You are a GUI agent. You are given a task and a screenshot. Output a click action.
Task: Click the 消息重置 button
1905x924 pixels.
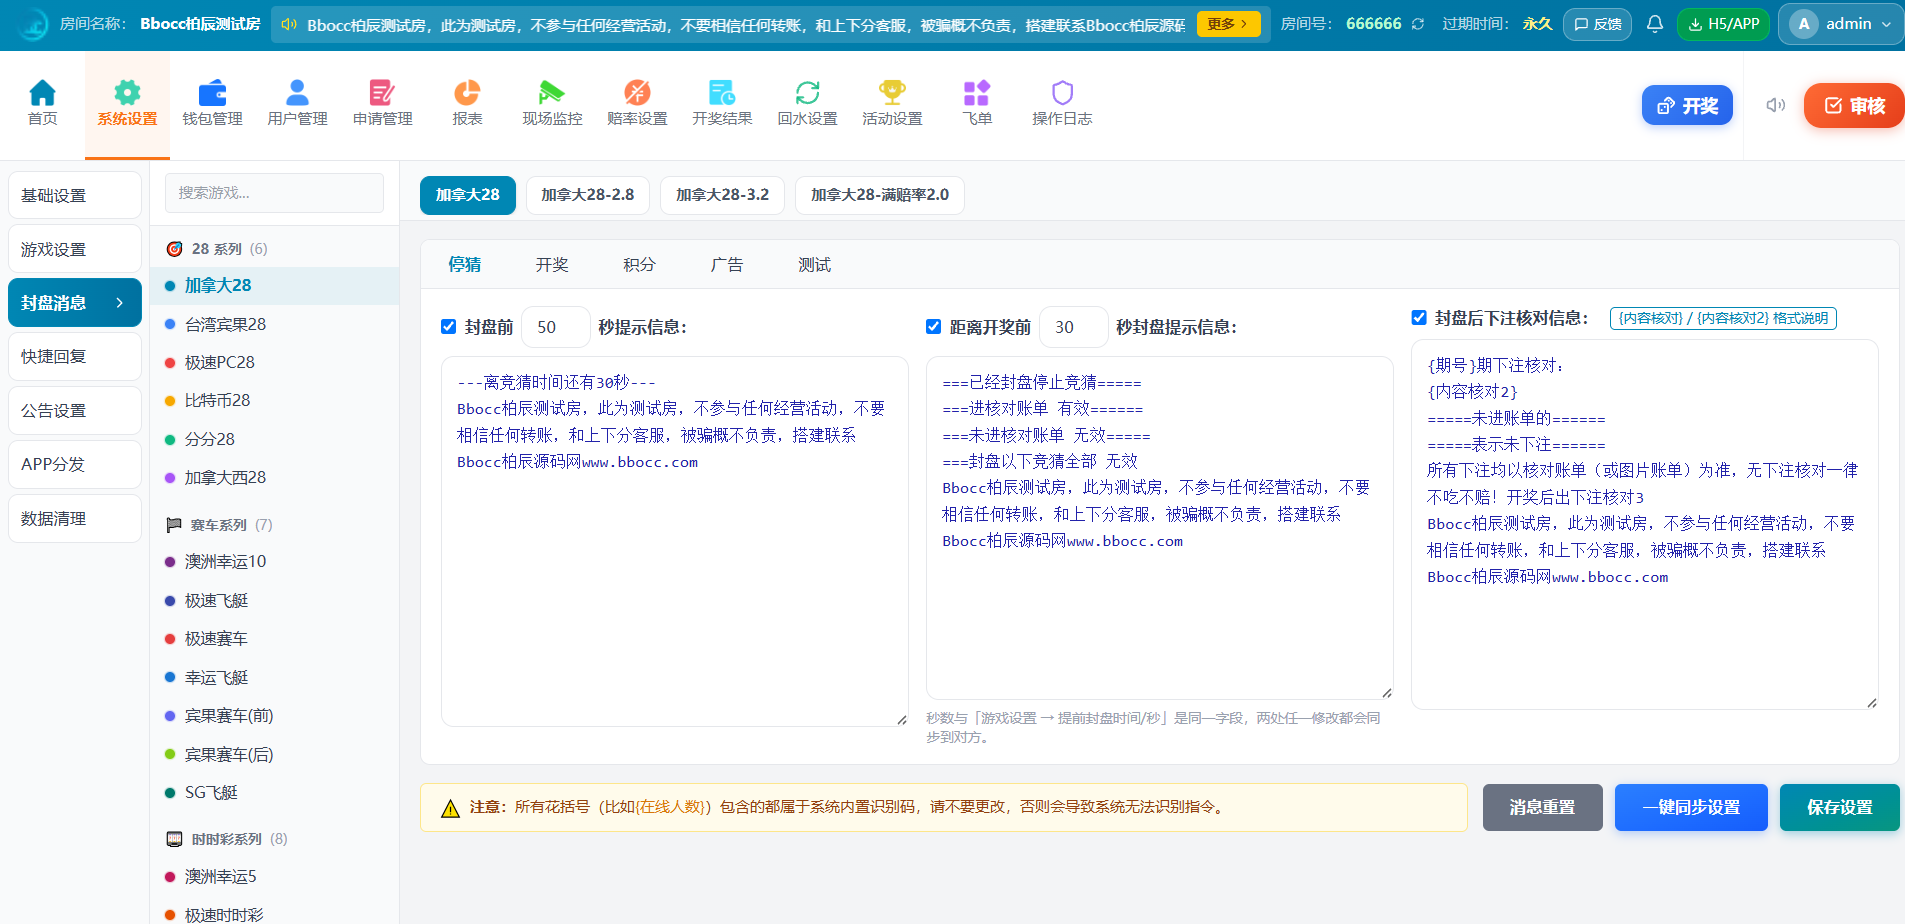click(x=1543, y=807)
